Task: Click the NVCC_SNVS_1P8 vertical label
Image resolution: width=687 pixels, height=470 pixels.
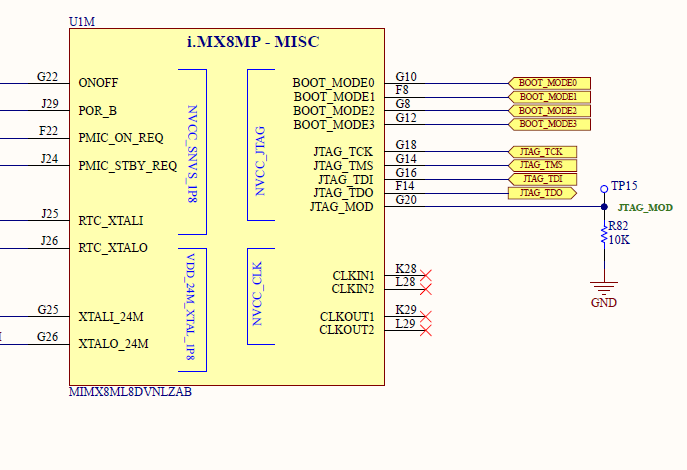Action: [x=192, y=154]
